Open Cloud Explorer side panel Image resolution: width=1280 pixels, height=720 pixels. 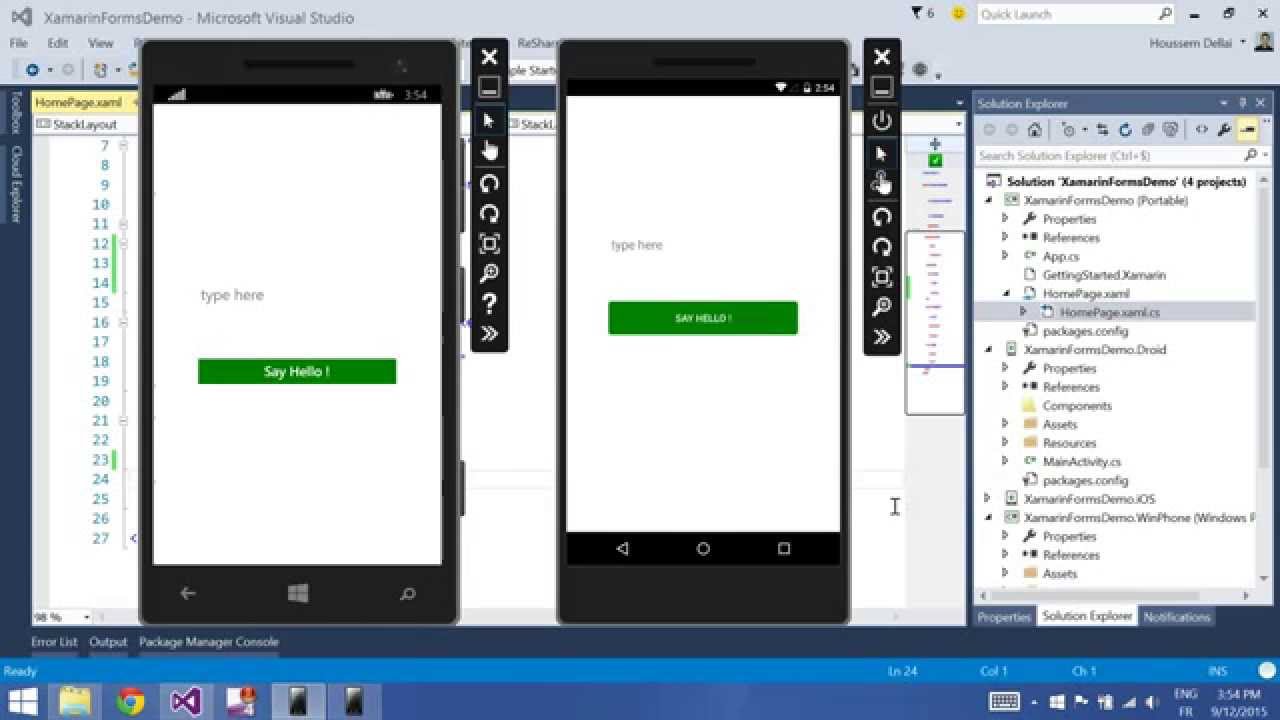tap(15, 184)
